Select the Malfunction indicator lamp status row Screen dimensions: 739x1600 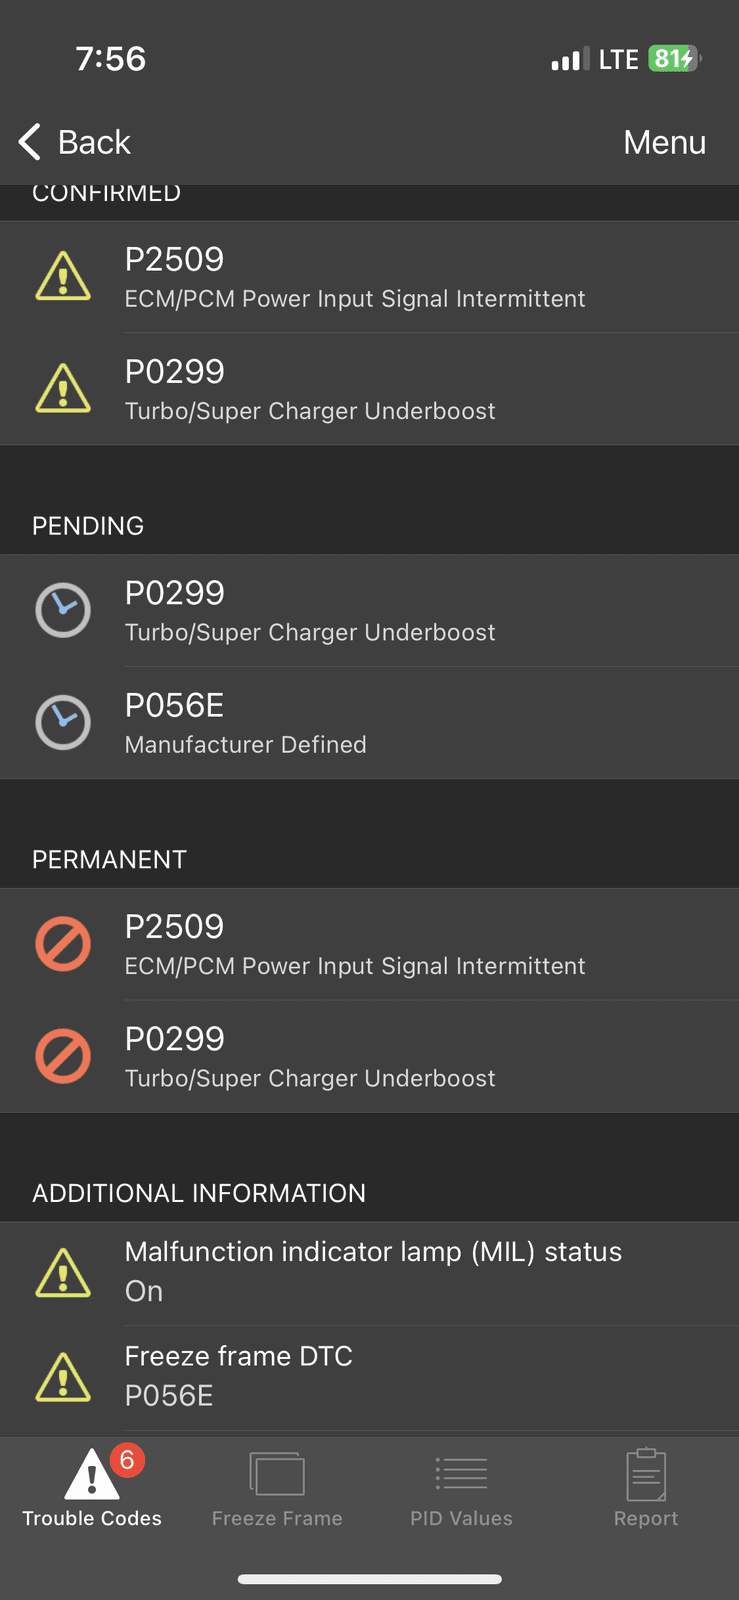click(x=370, y=1274)
